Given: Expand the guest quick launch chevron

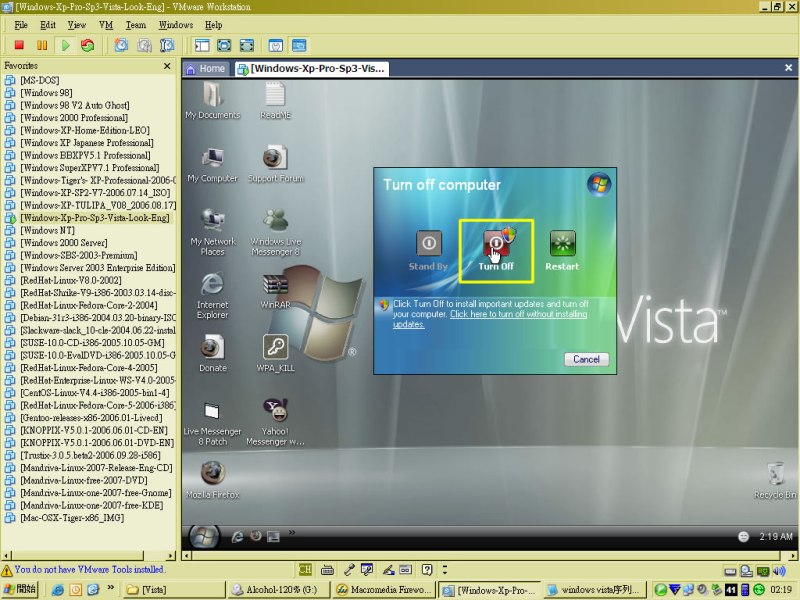Looking at the screenshot, I should tap(292, 533).
